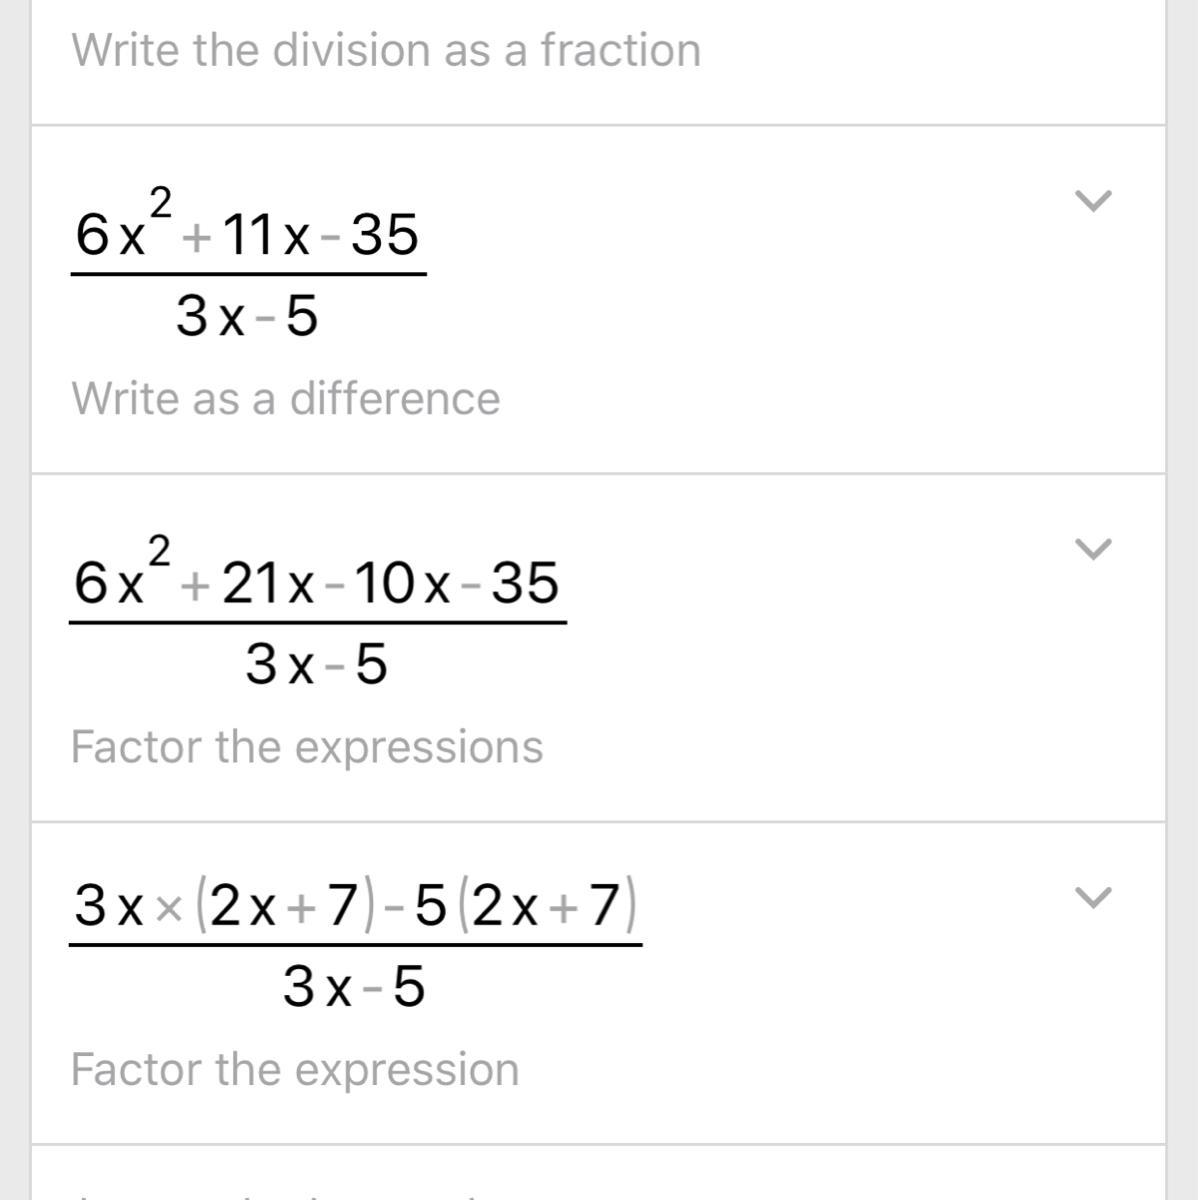Tap the "Write the division as a fraction" hint
The image size is (1198, 1200).
[x=386, y=50]
